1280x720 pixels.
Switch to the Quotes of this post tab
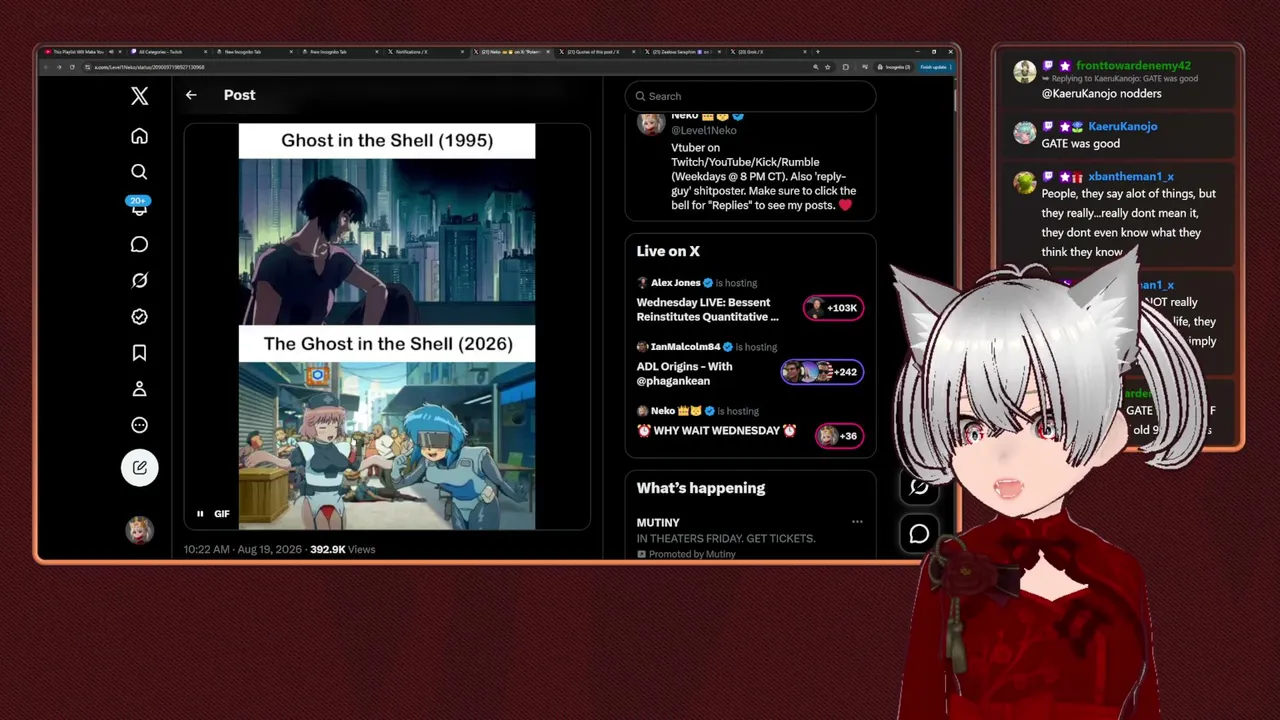[x=596, y=52]
